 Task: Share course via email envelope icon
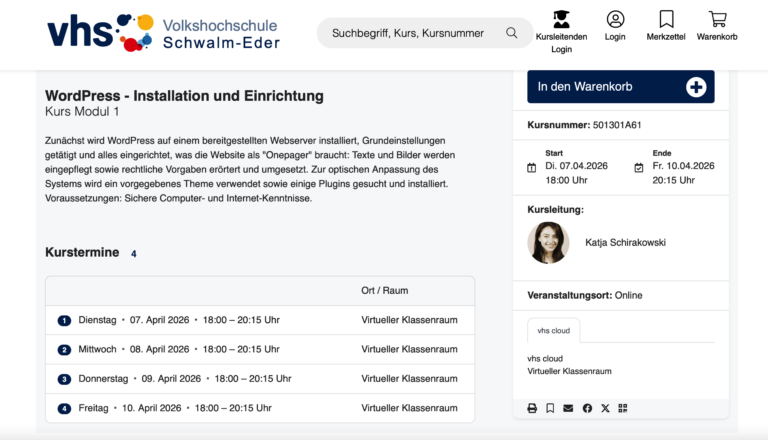(568, 408)
